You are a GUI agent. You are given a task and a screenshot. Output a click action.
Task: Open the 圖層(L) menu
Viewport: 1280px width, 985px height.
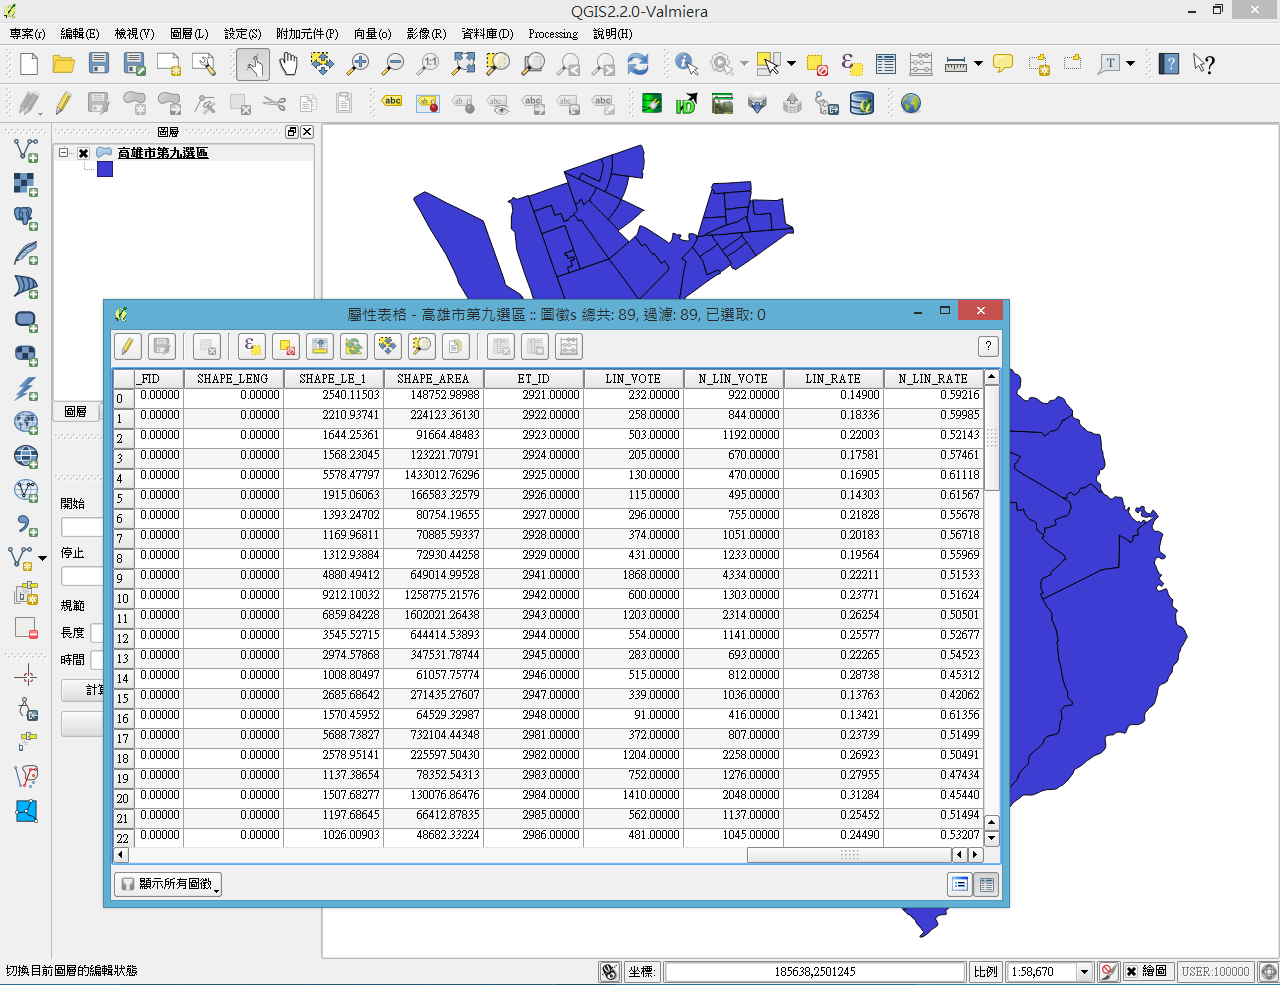189,34
